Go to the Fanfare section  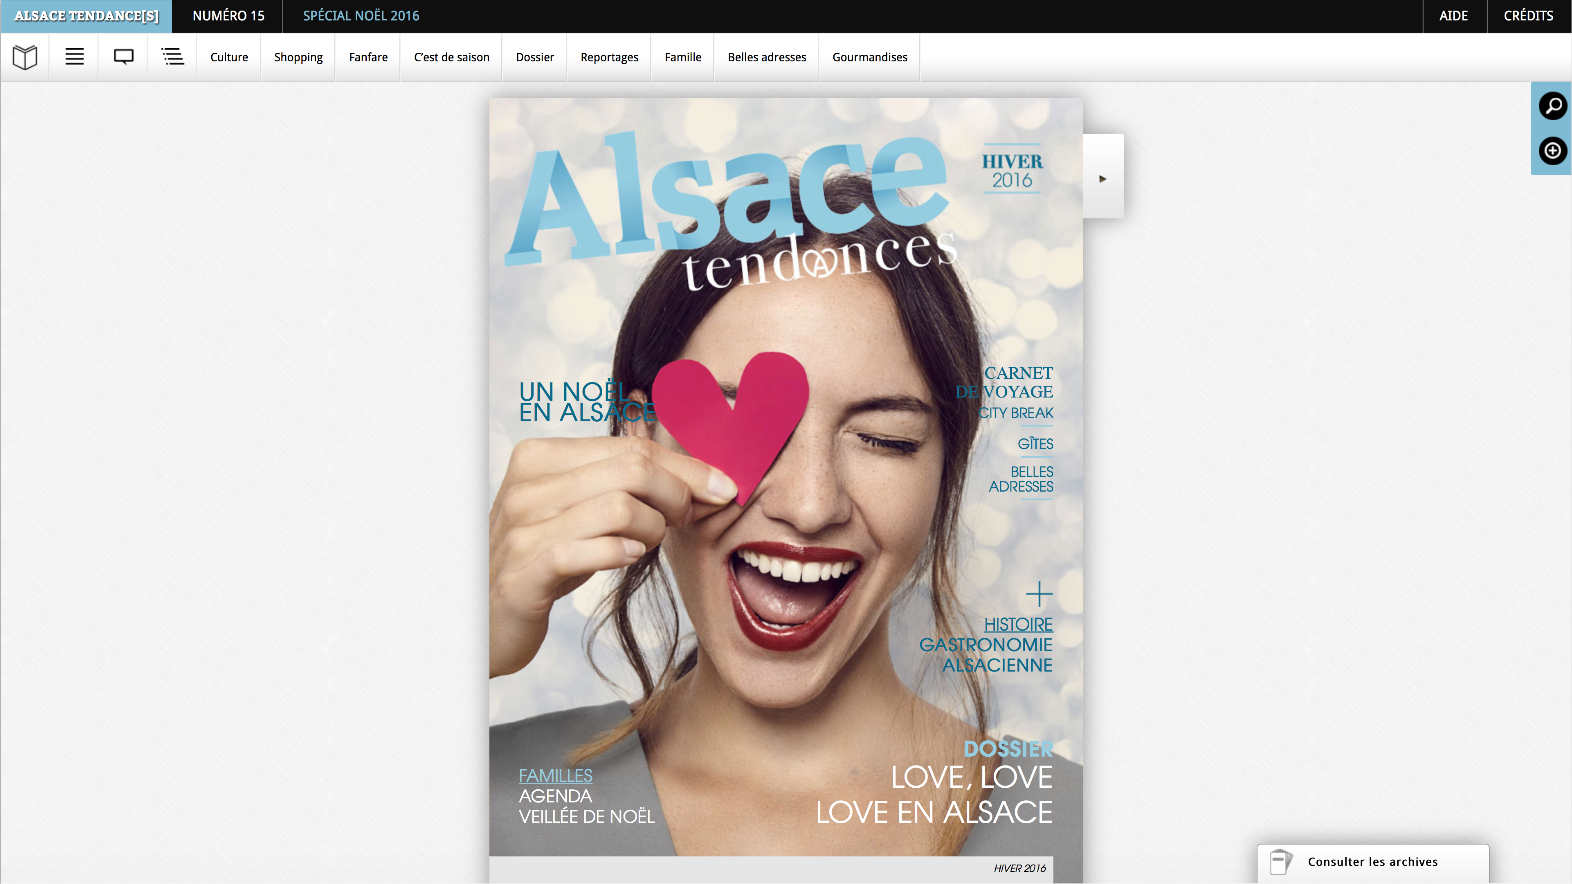368,58
